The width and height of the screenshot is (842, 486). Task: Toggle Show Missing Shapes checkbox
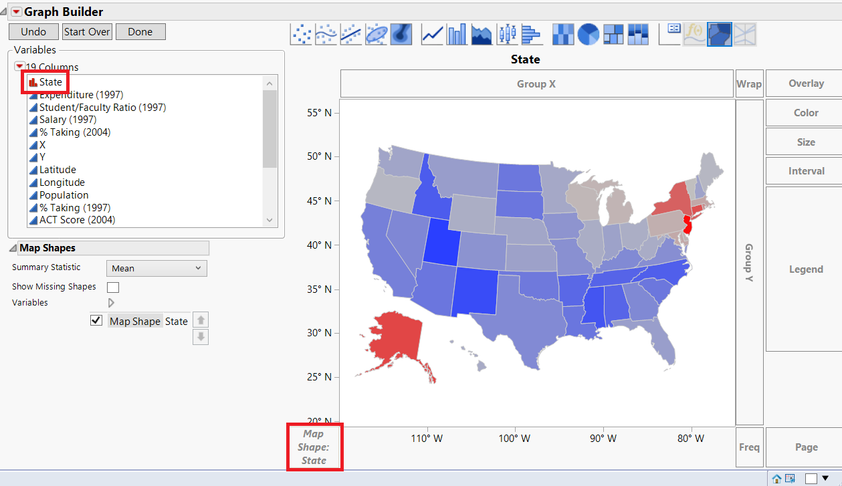pyautogui.click(x=113, y=287)
